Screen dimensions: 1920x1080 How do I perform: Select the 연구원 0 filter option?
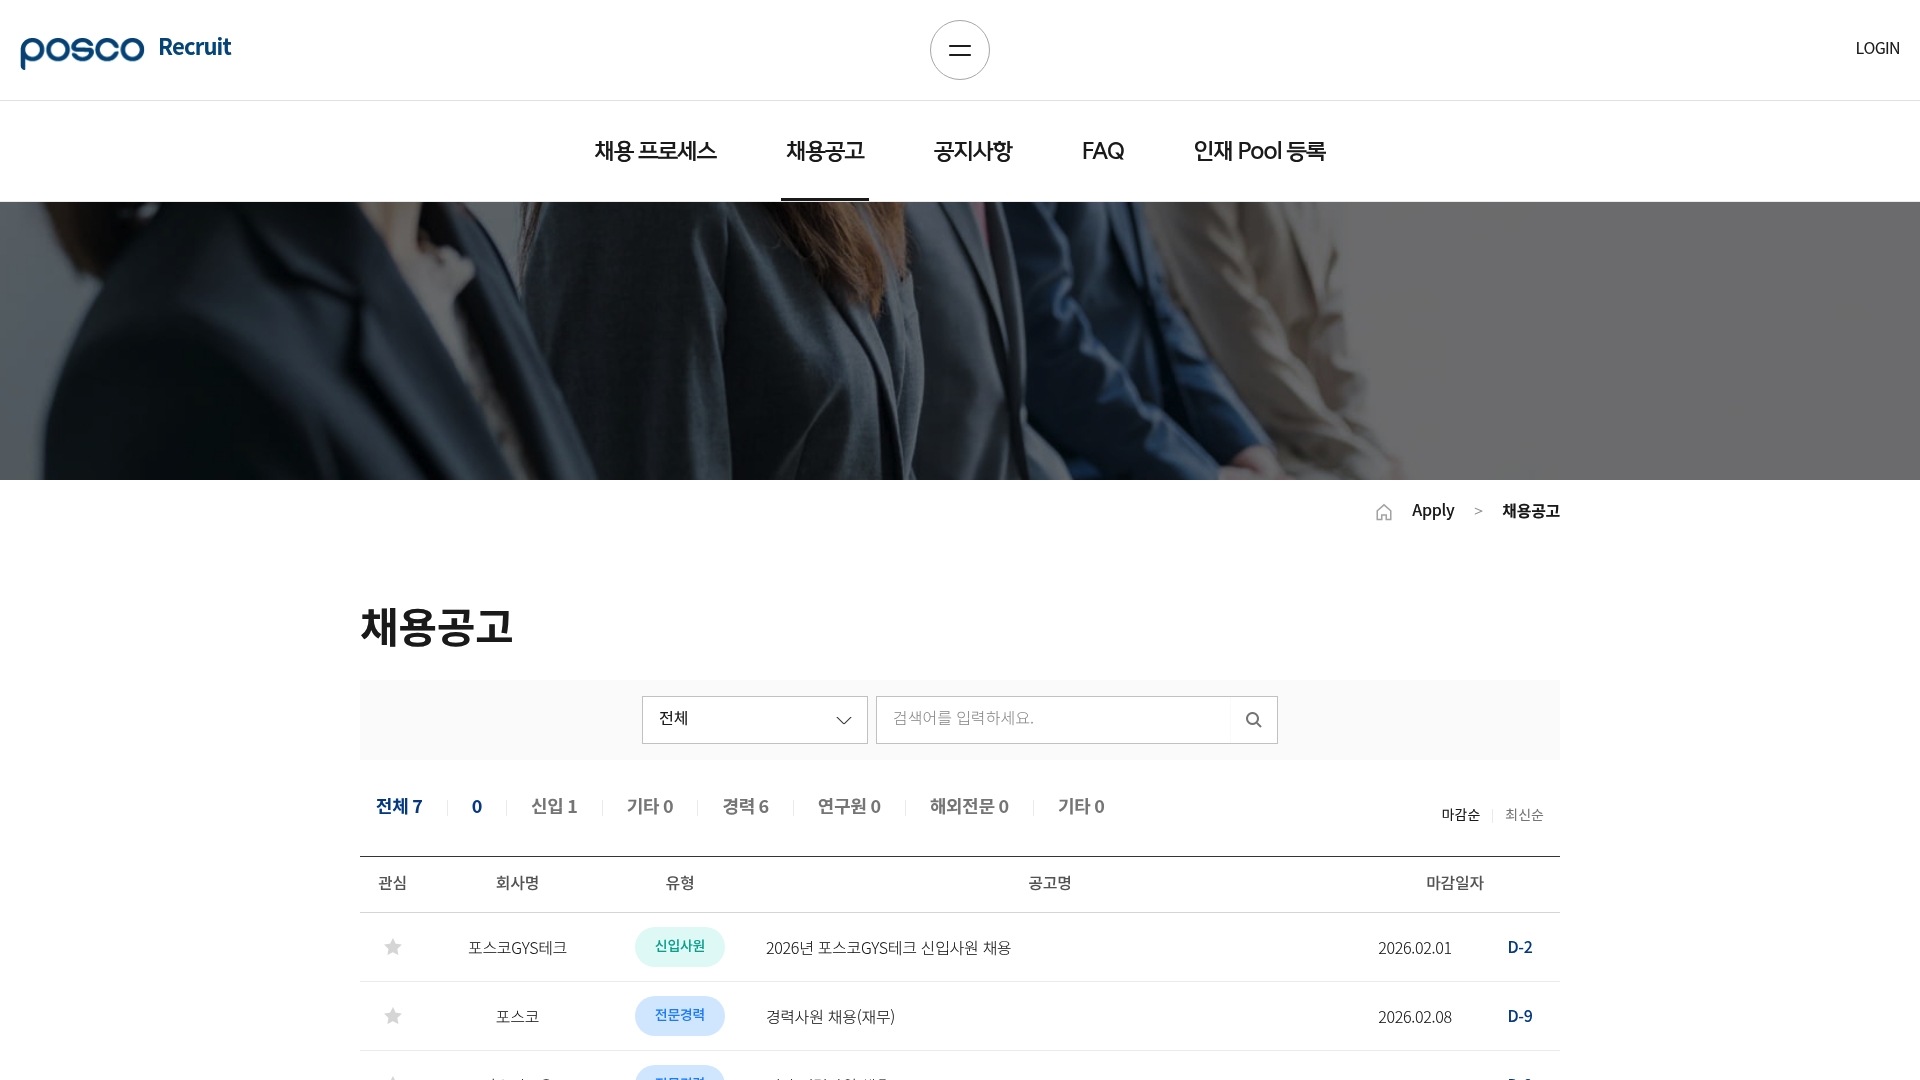pyautogui.click(x=847, y=807)
